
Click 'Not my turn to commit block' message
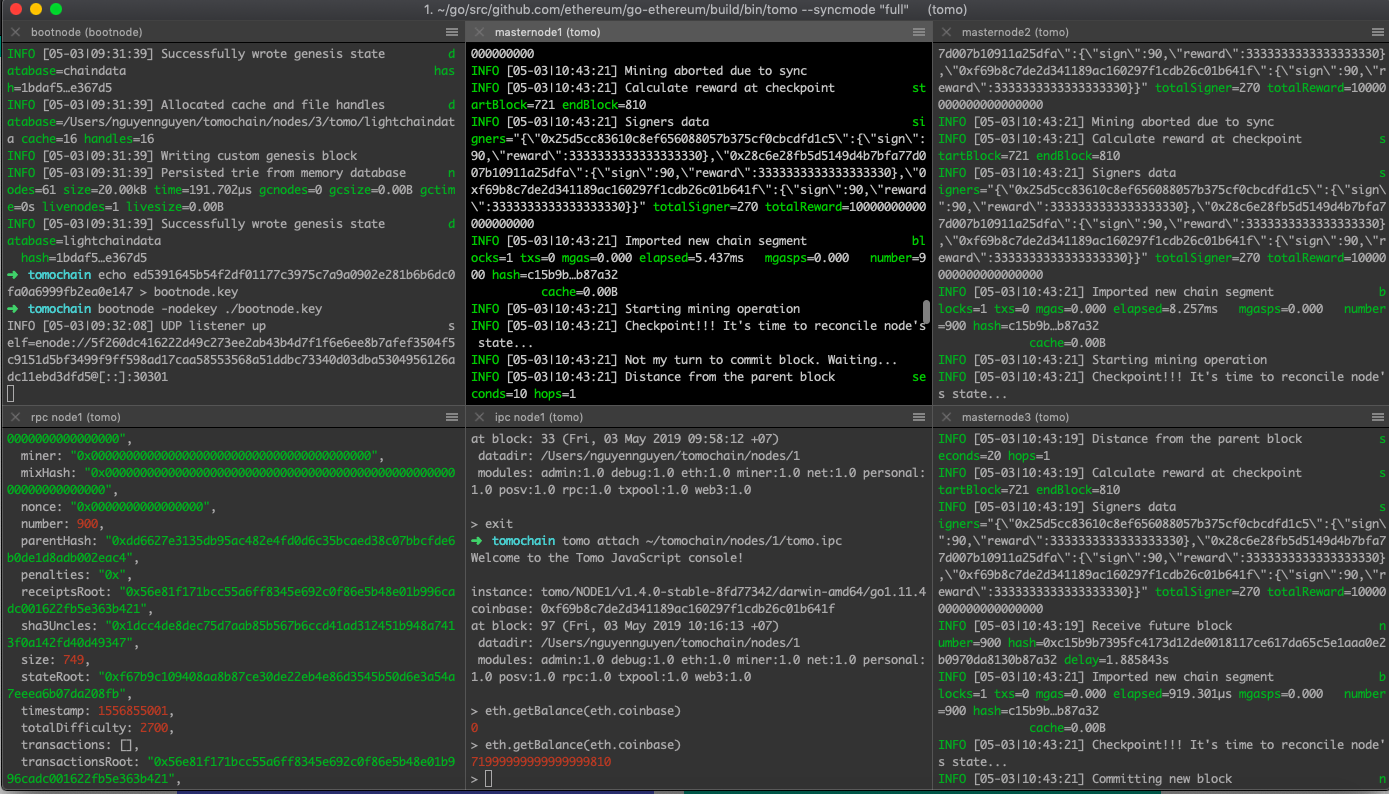point(761,360)
